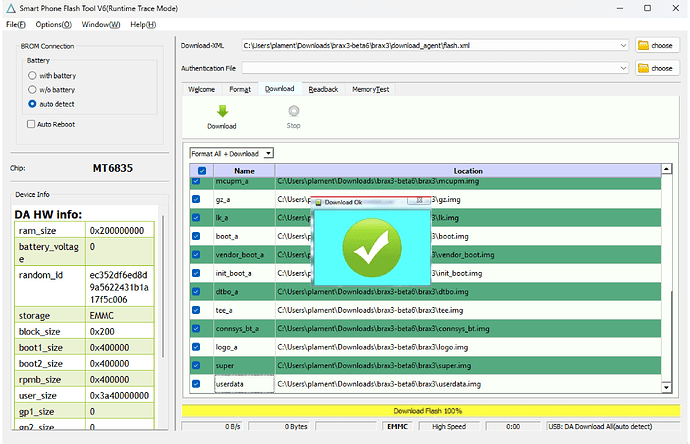Switch to the MemoryTest tab
Image resolution: width=690 pixels, height=444 pixels.
pos(371,89)
